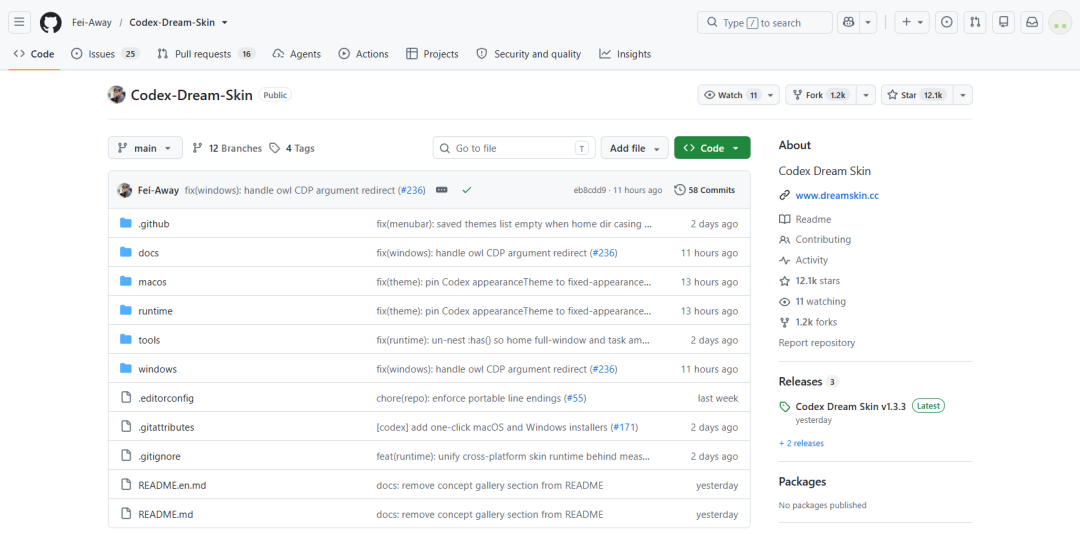
Task: Star the repository
Action: tap(917, 95)
